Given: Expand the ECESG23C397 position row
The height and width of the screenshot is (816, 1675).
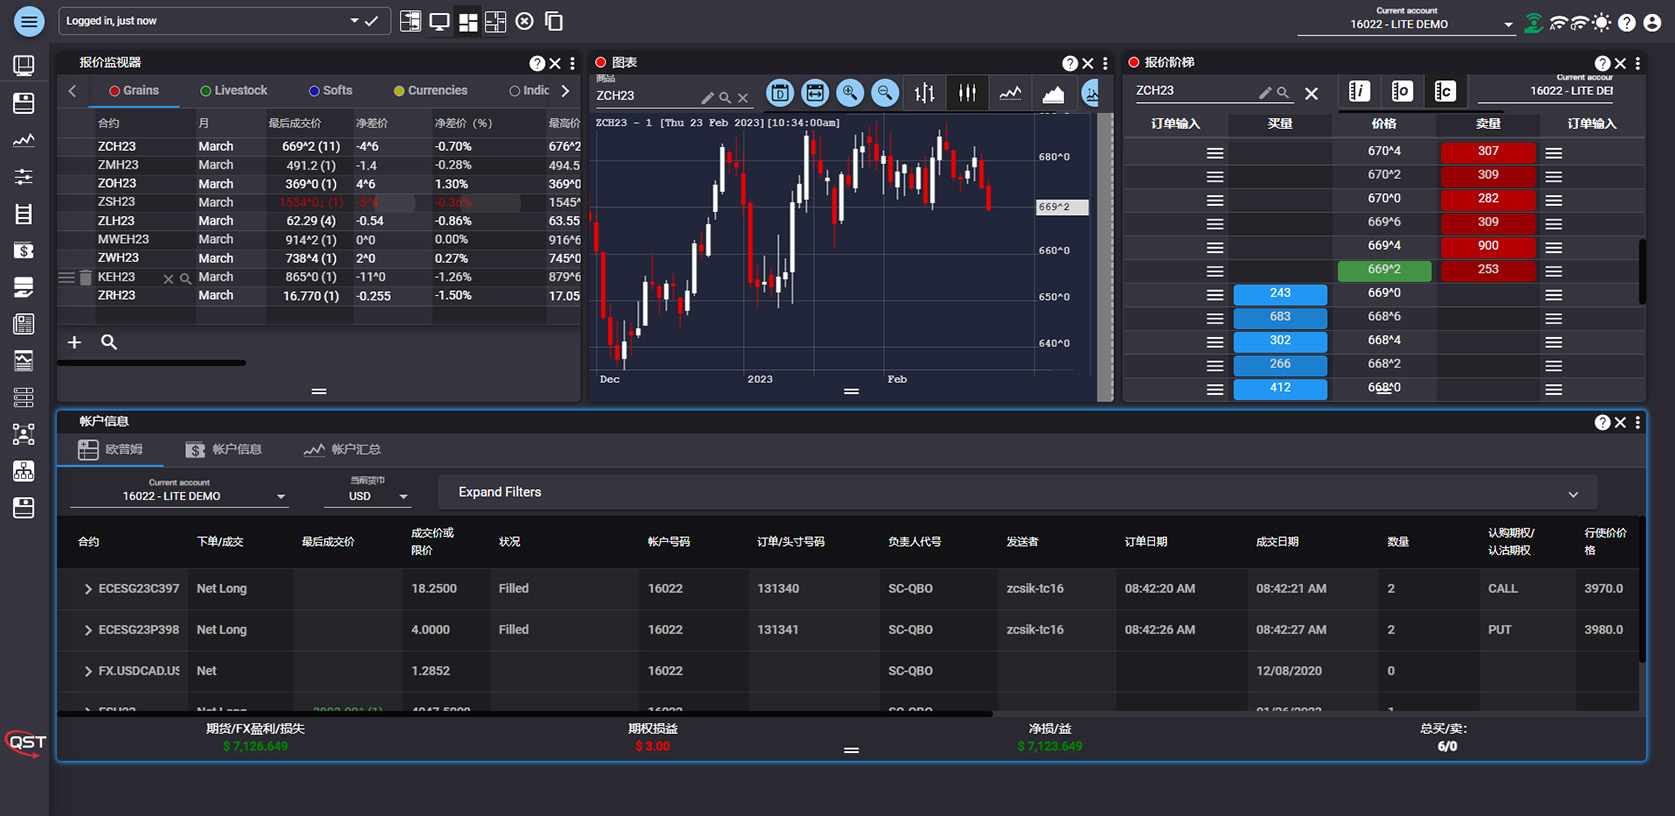Looking at the screenshot, I should (88, 589).
